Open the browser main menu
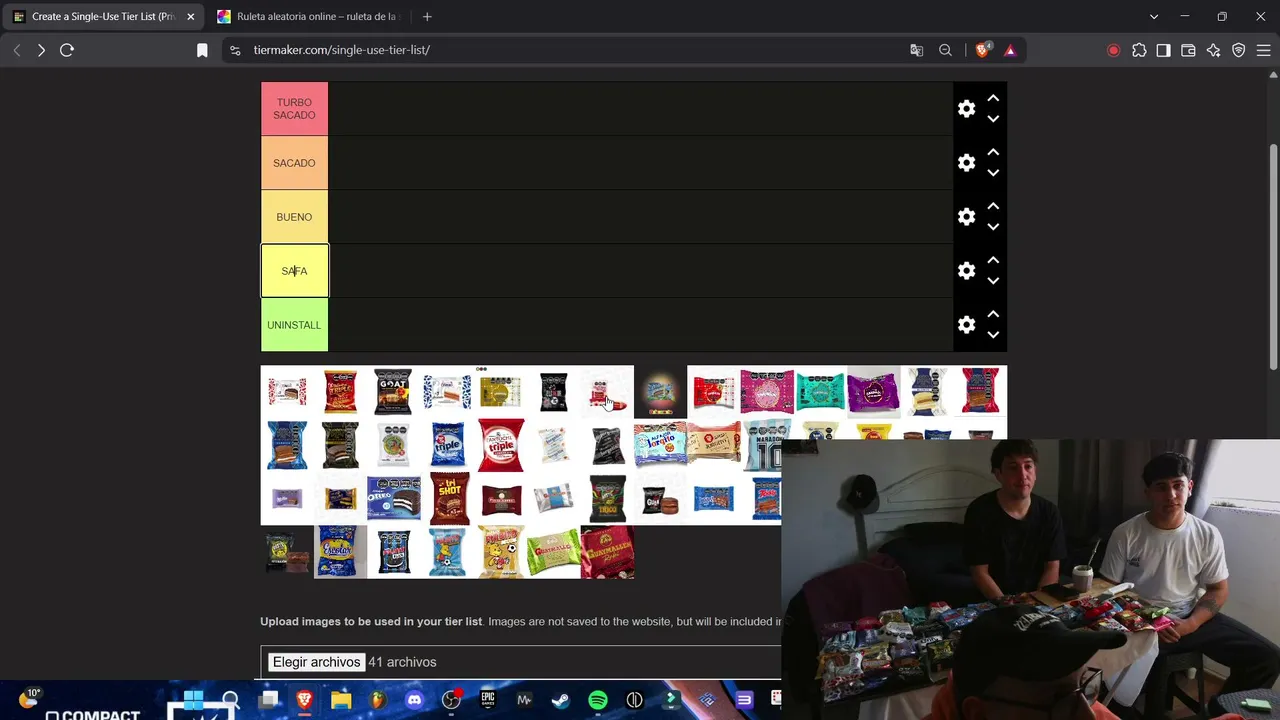The width and height of the screenshot is (1280, 720). [x=1263, y=50]
